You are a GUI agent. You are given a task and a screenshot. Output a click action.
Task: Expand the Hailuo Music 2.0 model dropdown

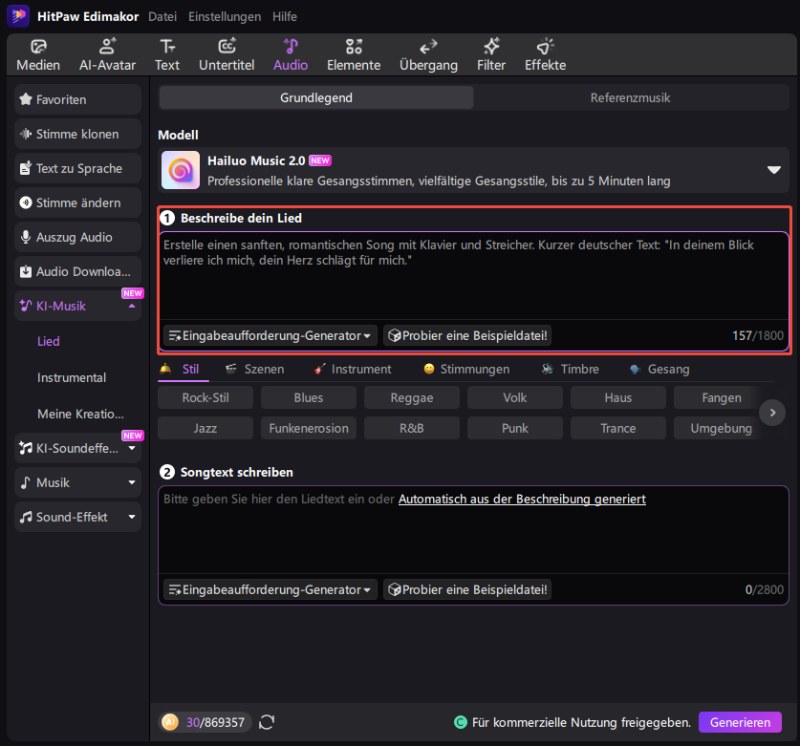[773, 170]
